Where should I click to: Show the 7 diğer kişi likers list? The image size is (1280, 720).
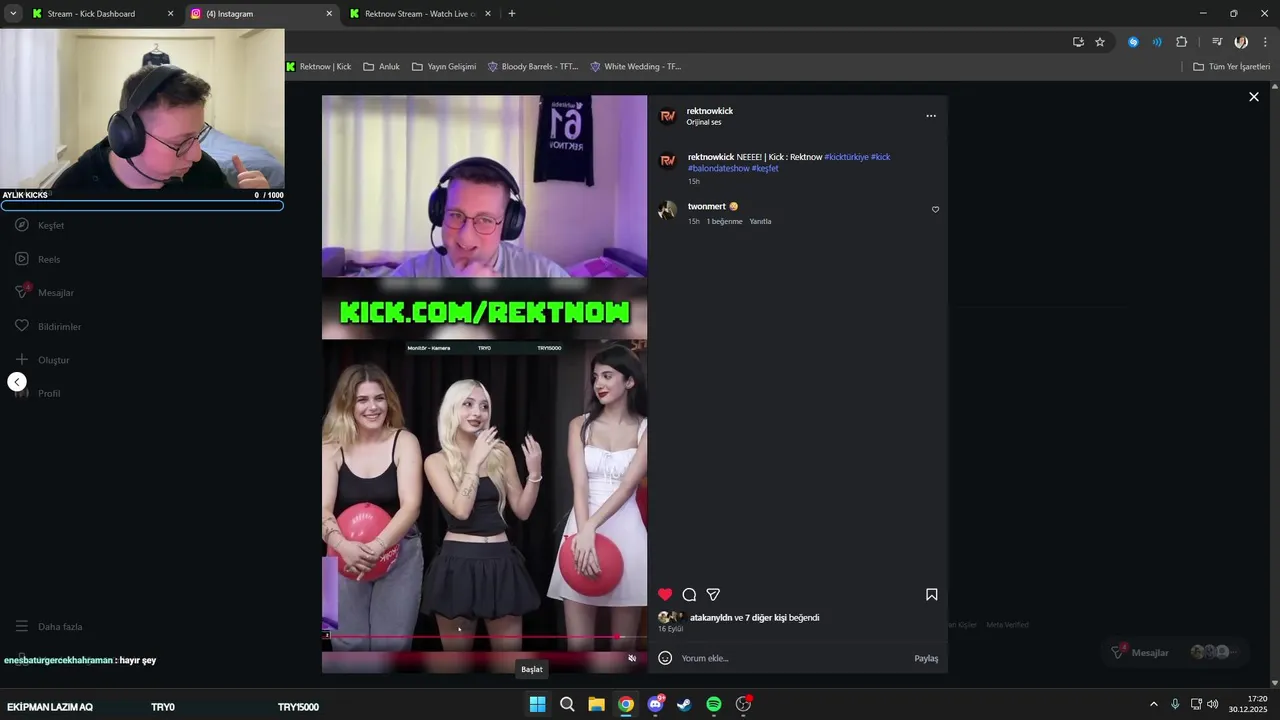tap(766, 618)
